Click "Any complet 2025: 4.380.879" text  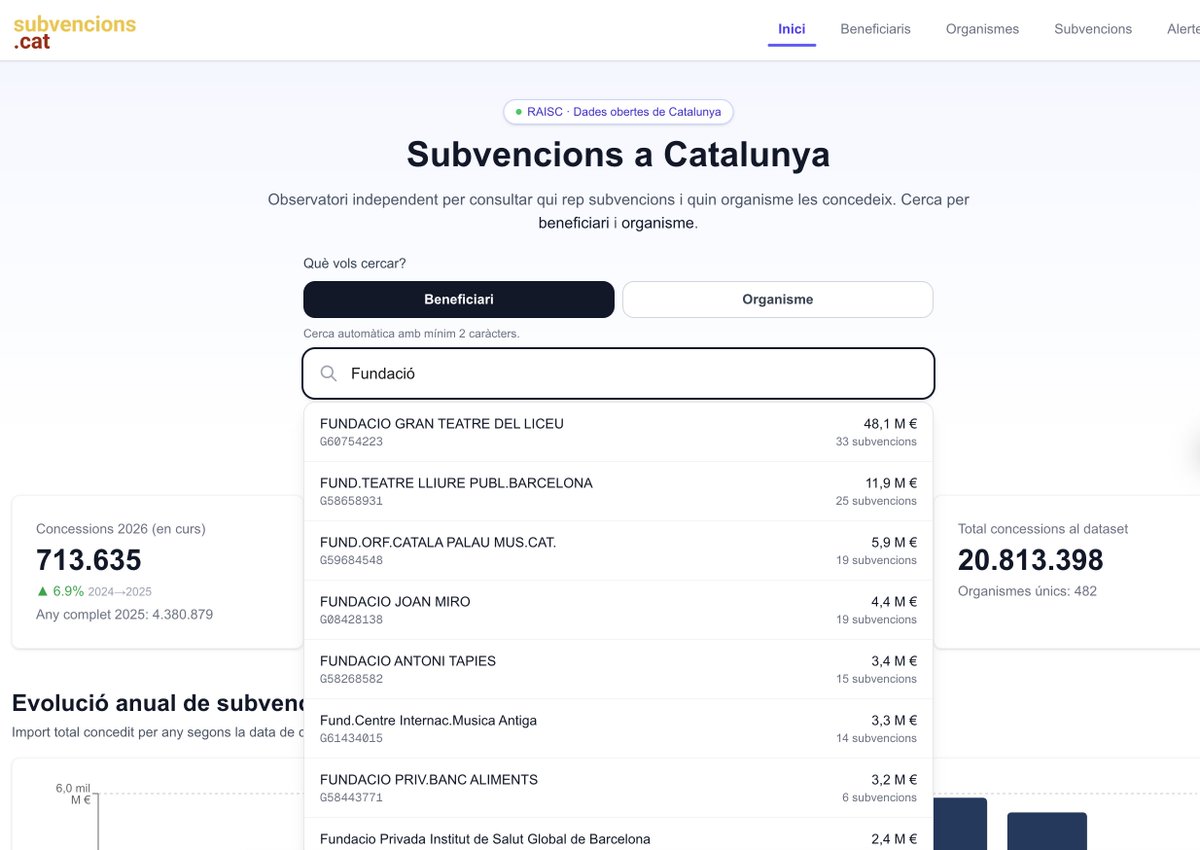point(124,614)
